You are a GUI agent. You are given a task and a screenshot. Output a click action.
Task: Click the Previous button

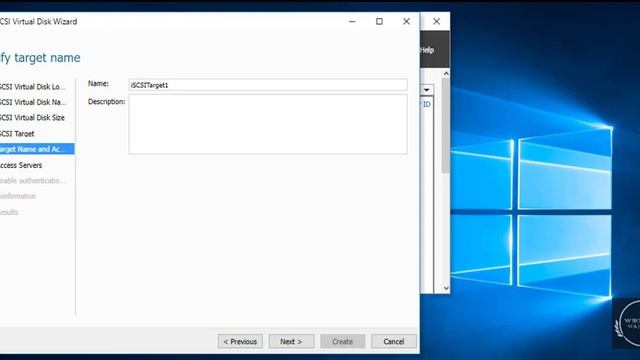[x=240, y=341]
